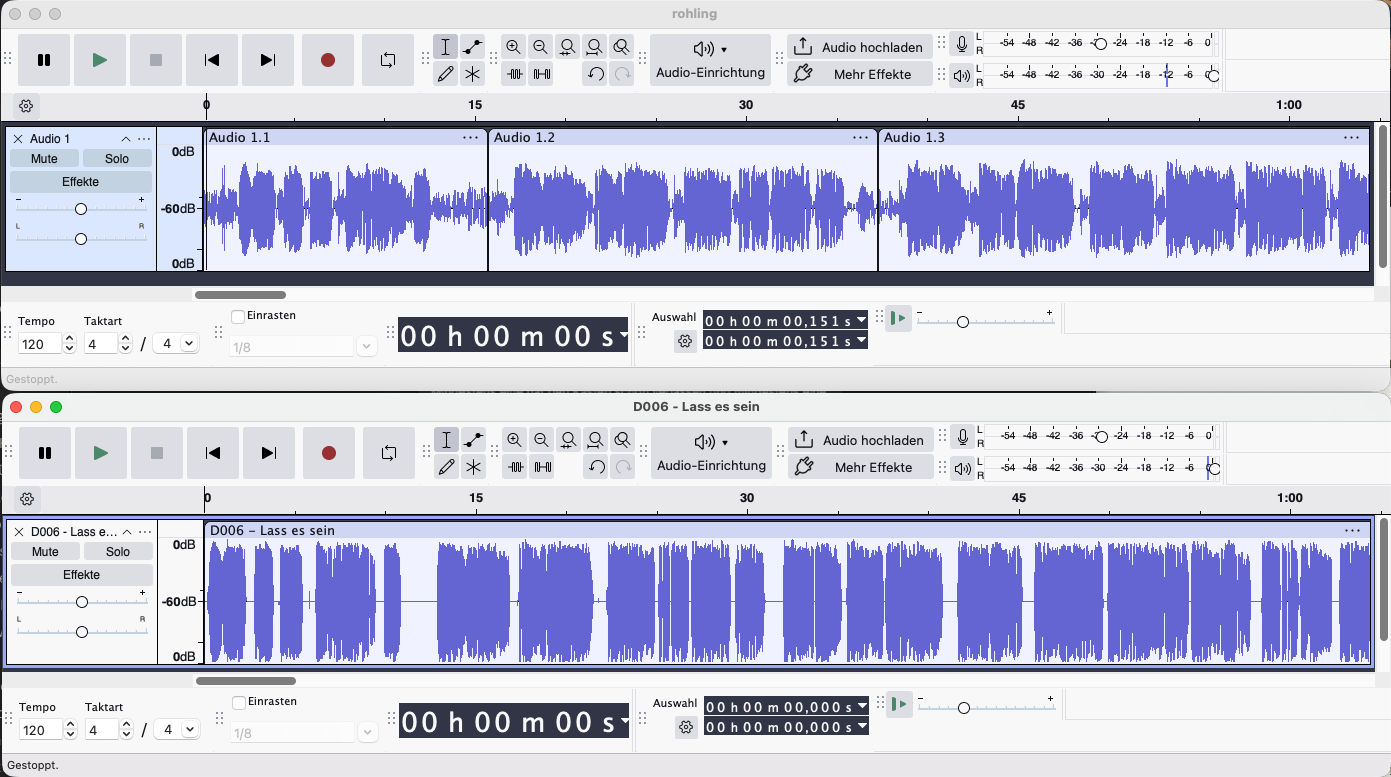
Task: Click the Tempo field in rohling window
Action: [x=40, y=343]
